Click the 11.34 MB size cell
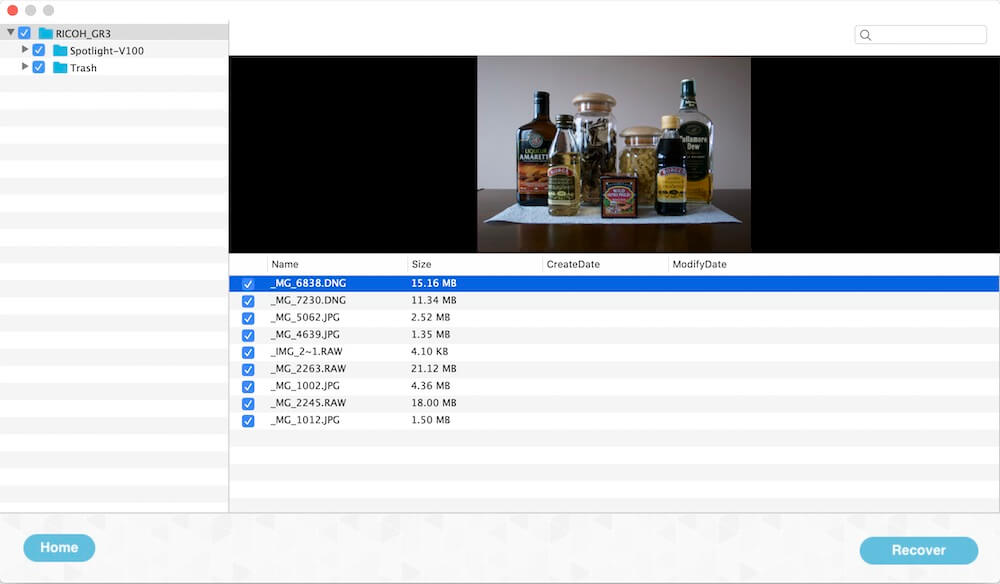 tap(434, 300)
